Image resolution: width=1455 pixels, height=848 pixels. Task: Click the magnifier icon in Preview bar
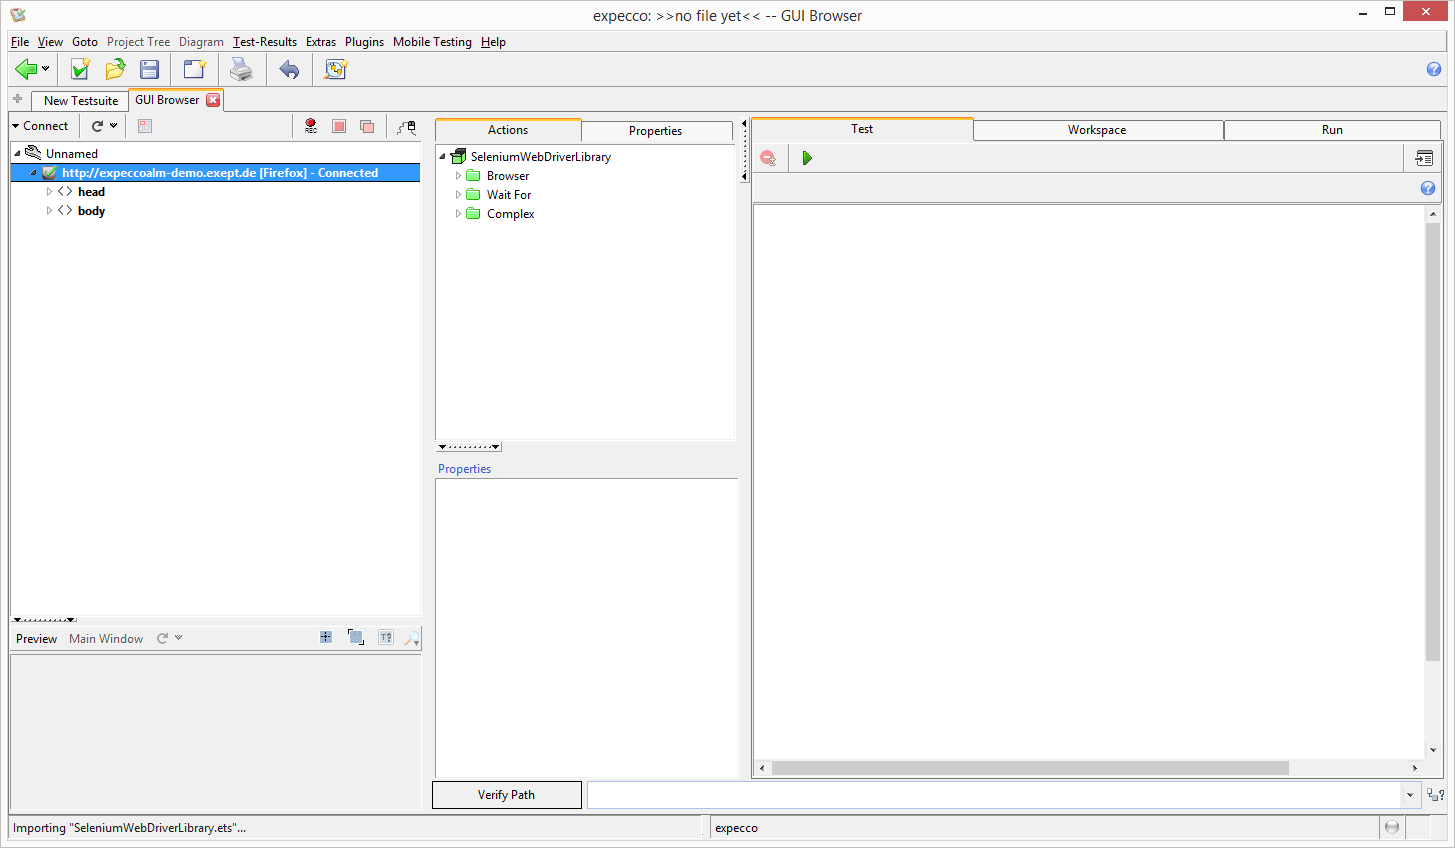click(411, 638)
